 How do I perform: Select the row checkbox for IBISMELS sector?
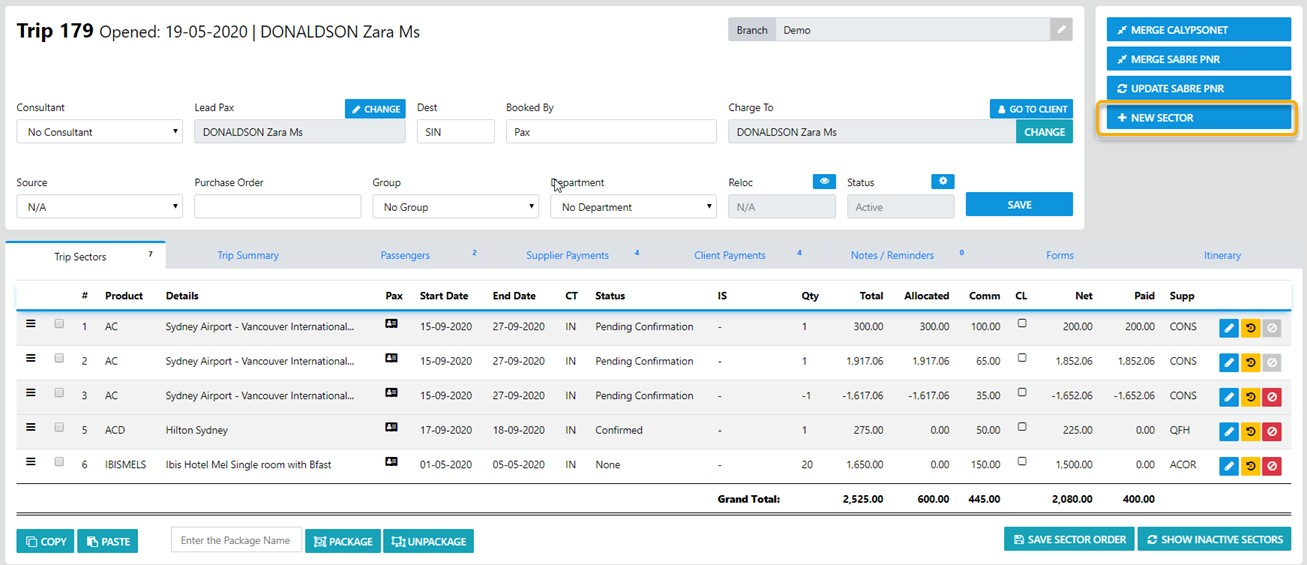click(59, 462)
